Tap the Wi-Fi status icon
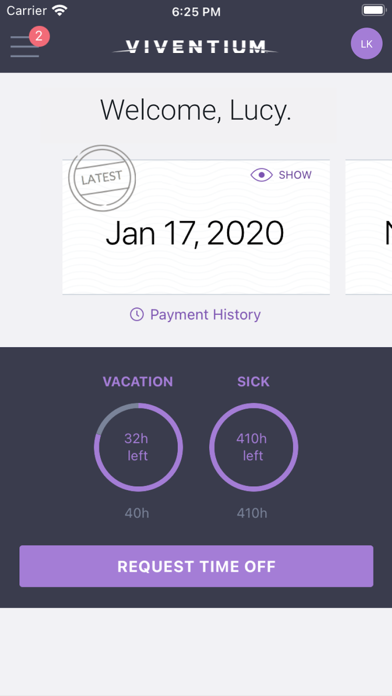The image size is (392, 696). point(59,11)
